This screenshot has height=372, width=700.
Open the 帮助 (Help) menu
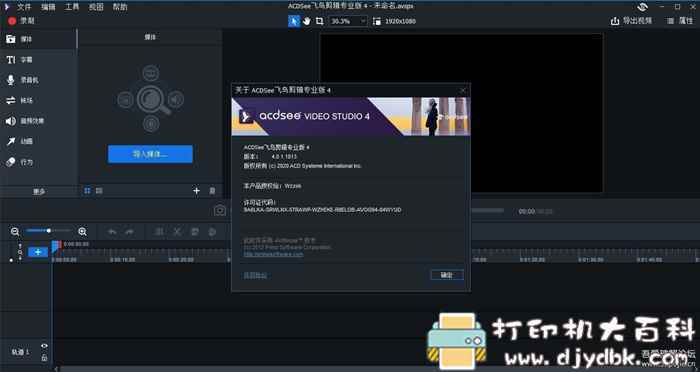pos(120,7)
